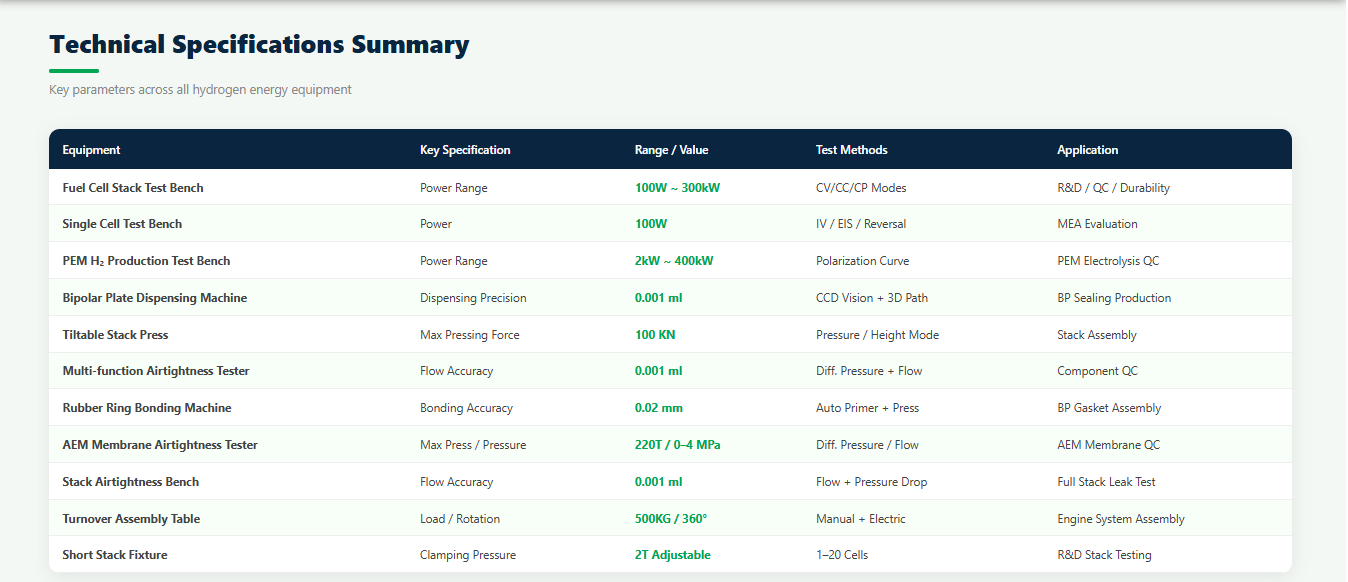The image size is (1348, 582).
Task: Click the 100W ~ 300kW power range value
Action: pos(677,188)
